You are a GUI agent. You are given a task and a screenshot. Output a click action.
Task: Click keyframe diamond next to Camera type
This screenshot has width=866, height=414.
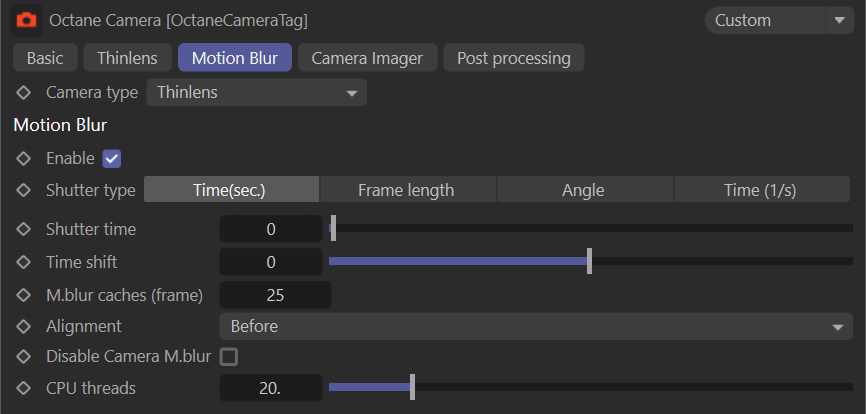click(24, 93)
